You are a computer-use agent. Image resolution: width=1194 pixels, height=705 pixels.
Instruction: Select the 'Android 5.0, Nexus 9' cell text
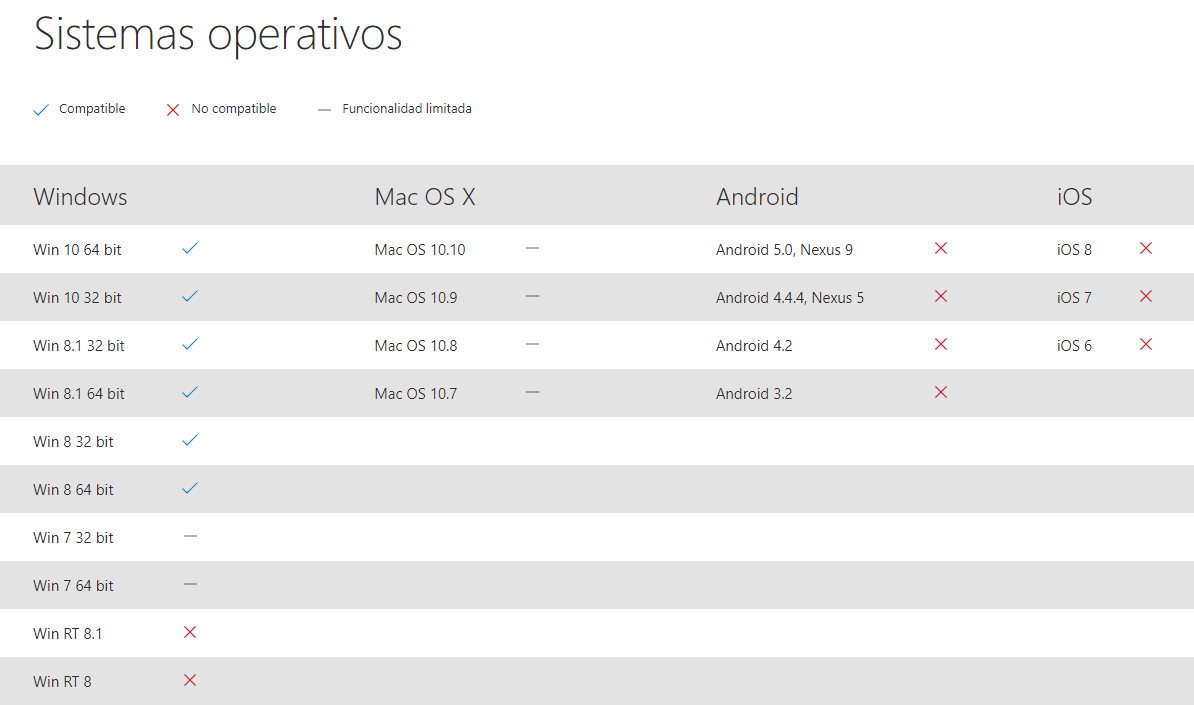tap(784, 250)
